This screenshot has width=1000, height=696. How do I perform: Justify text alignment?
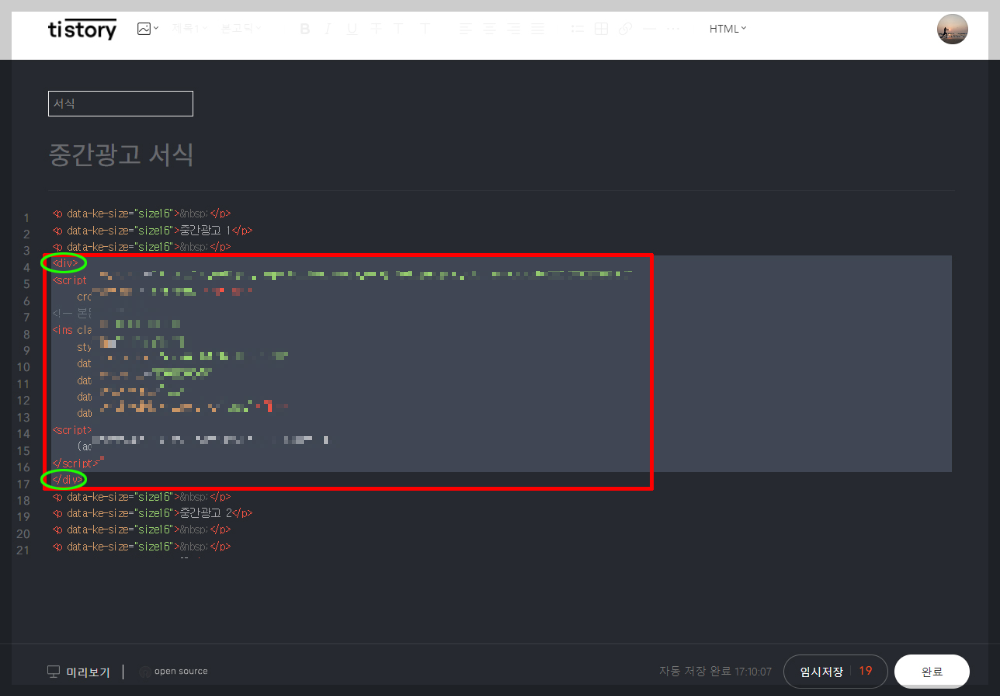pos(538,29)
